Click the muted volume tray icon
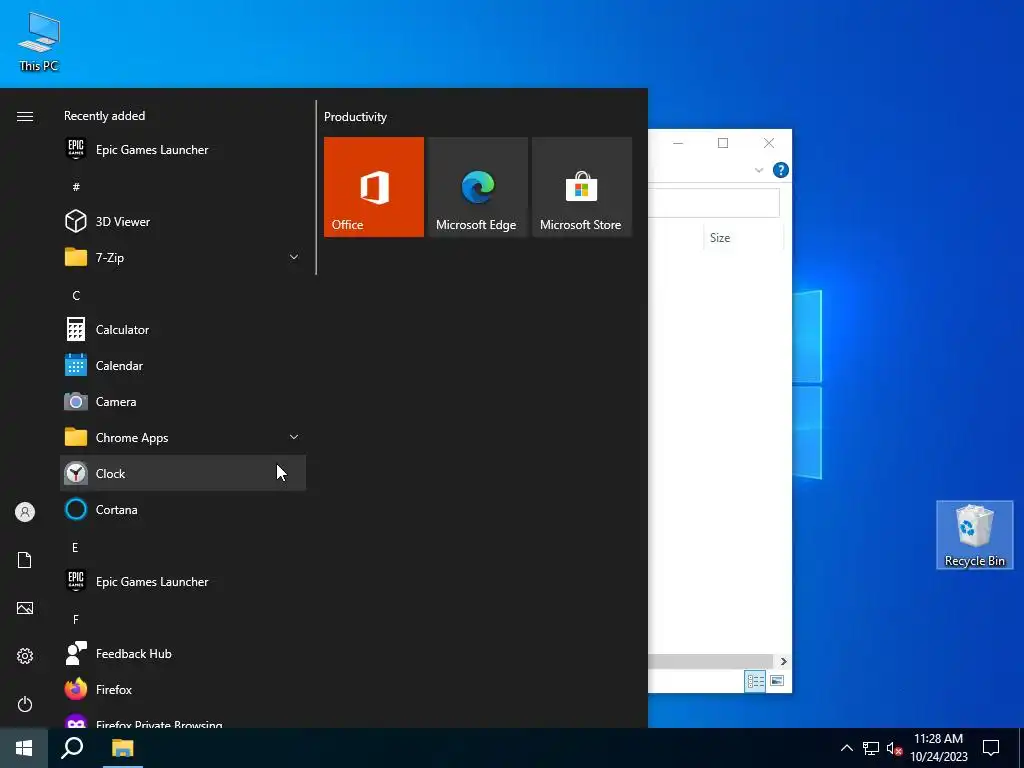 click(x=894, y=748)
